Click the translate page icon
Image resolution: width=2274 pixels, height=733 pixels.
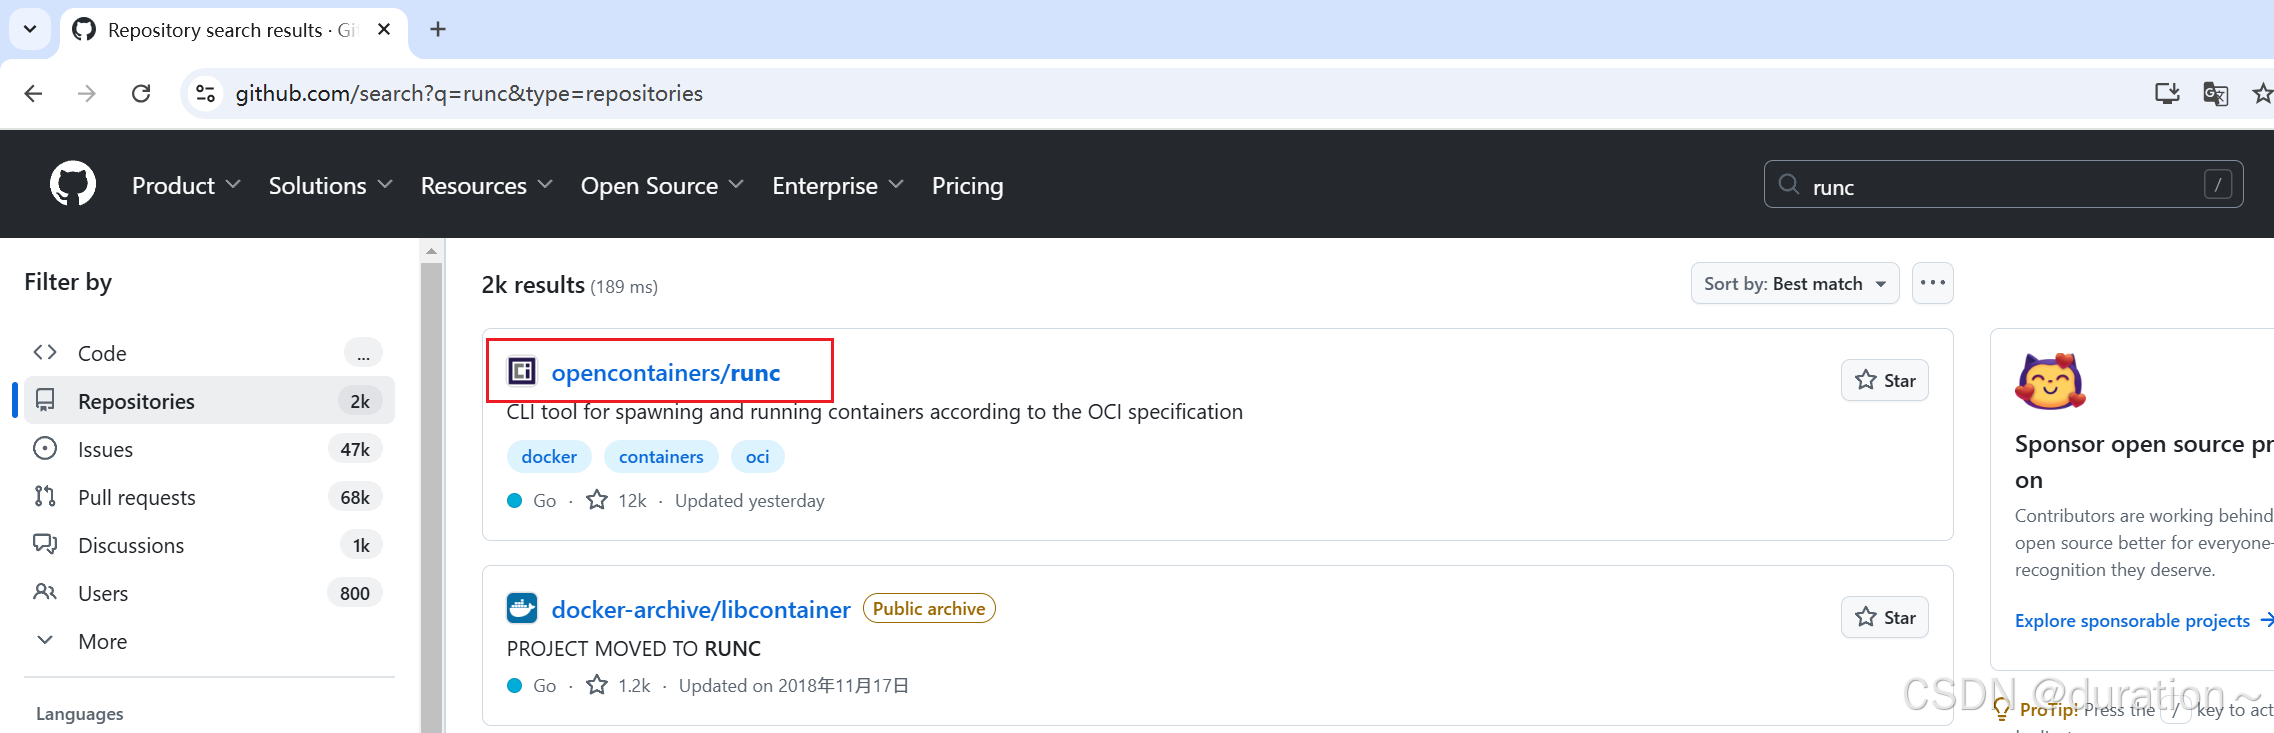coord(2215,93)
